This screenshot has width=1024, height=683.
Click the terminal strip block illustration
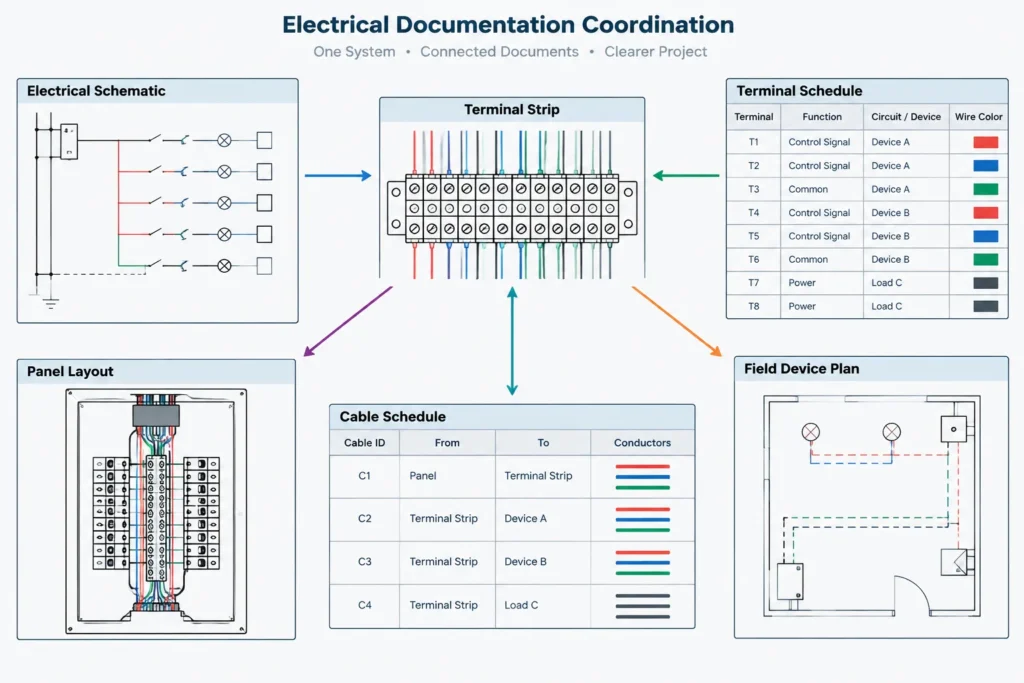point(512,208)
